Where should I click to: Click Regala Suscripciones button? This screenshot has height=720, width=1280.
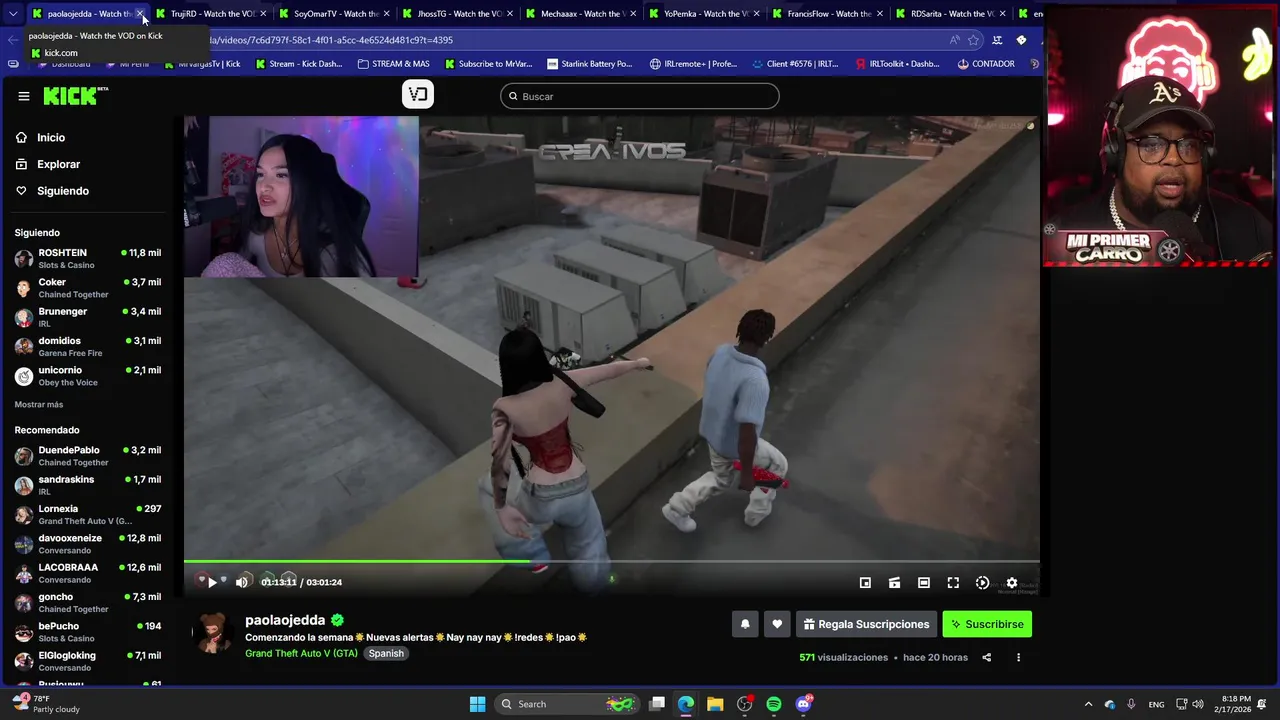click(x=866, y=624)
